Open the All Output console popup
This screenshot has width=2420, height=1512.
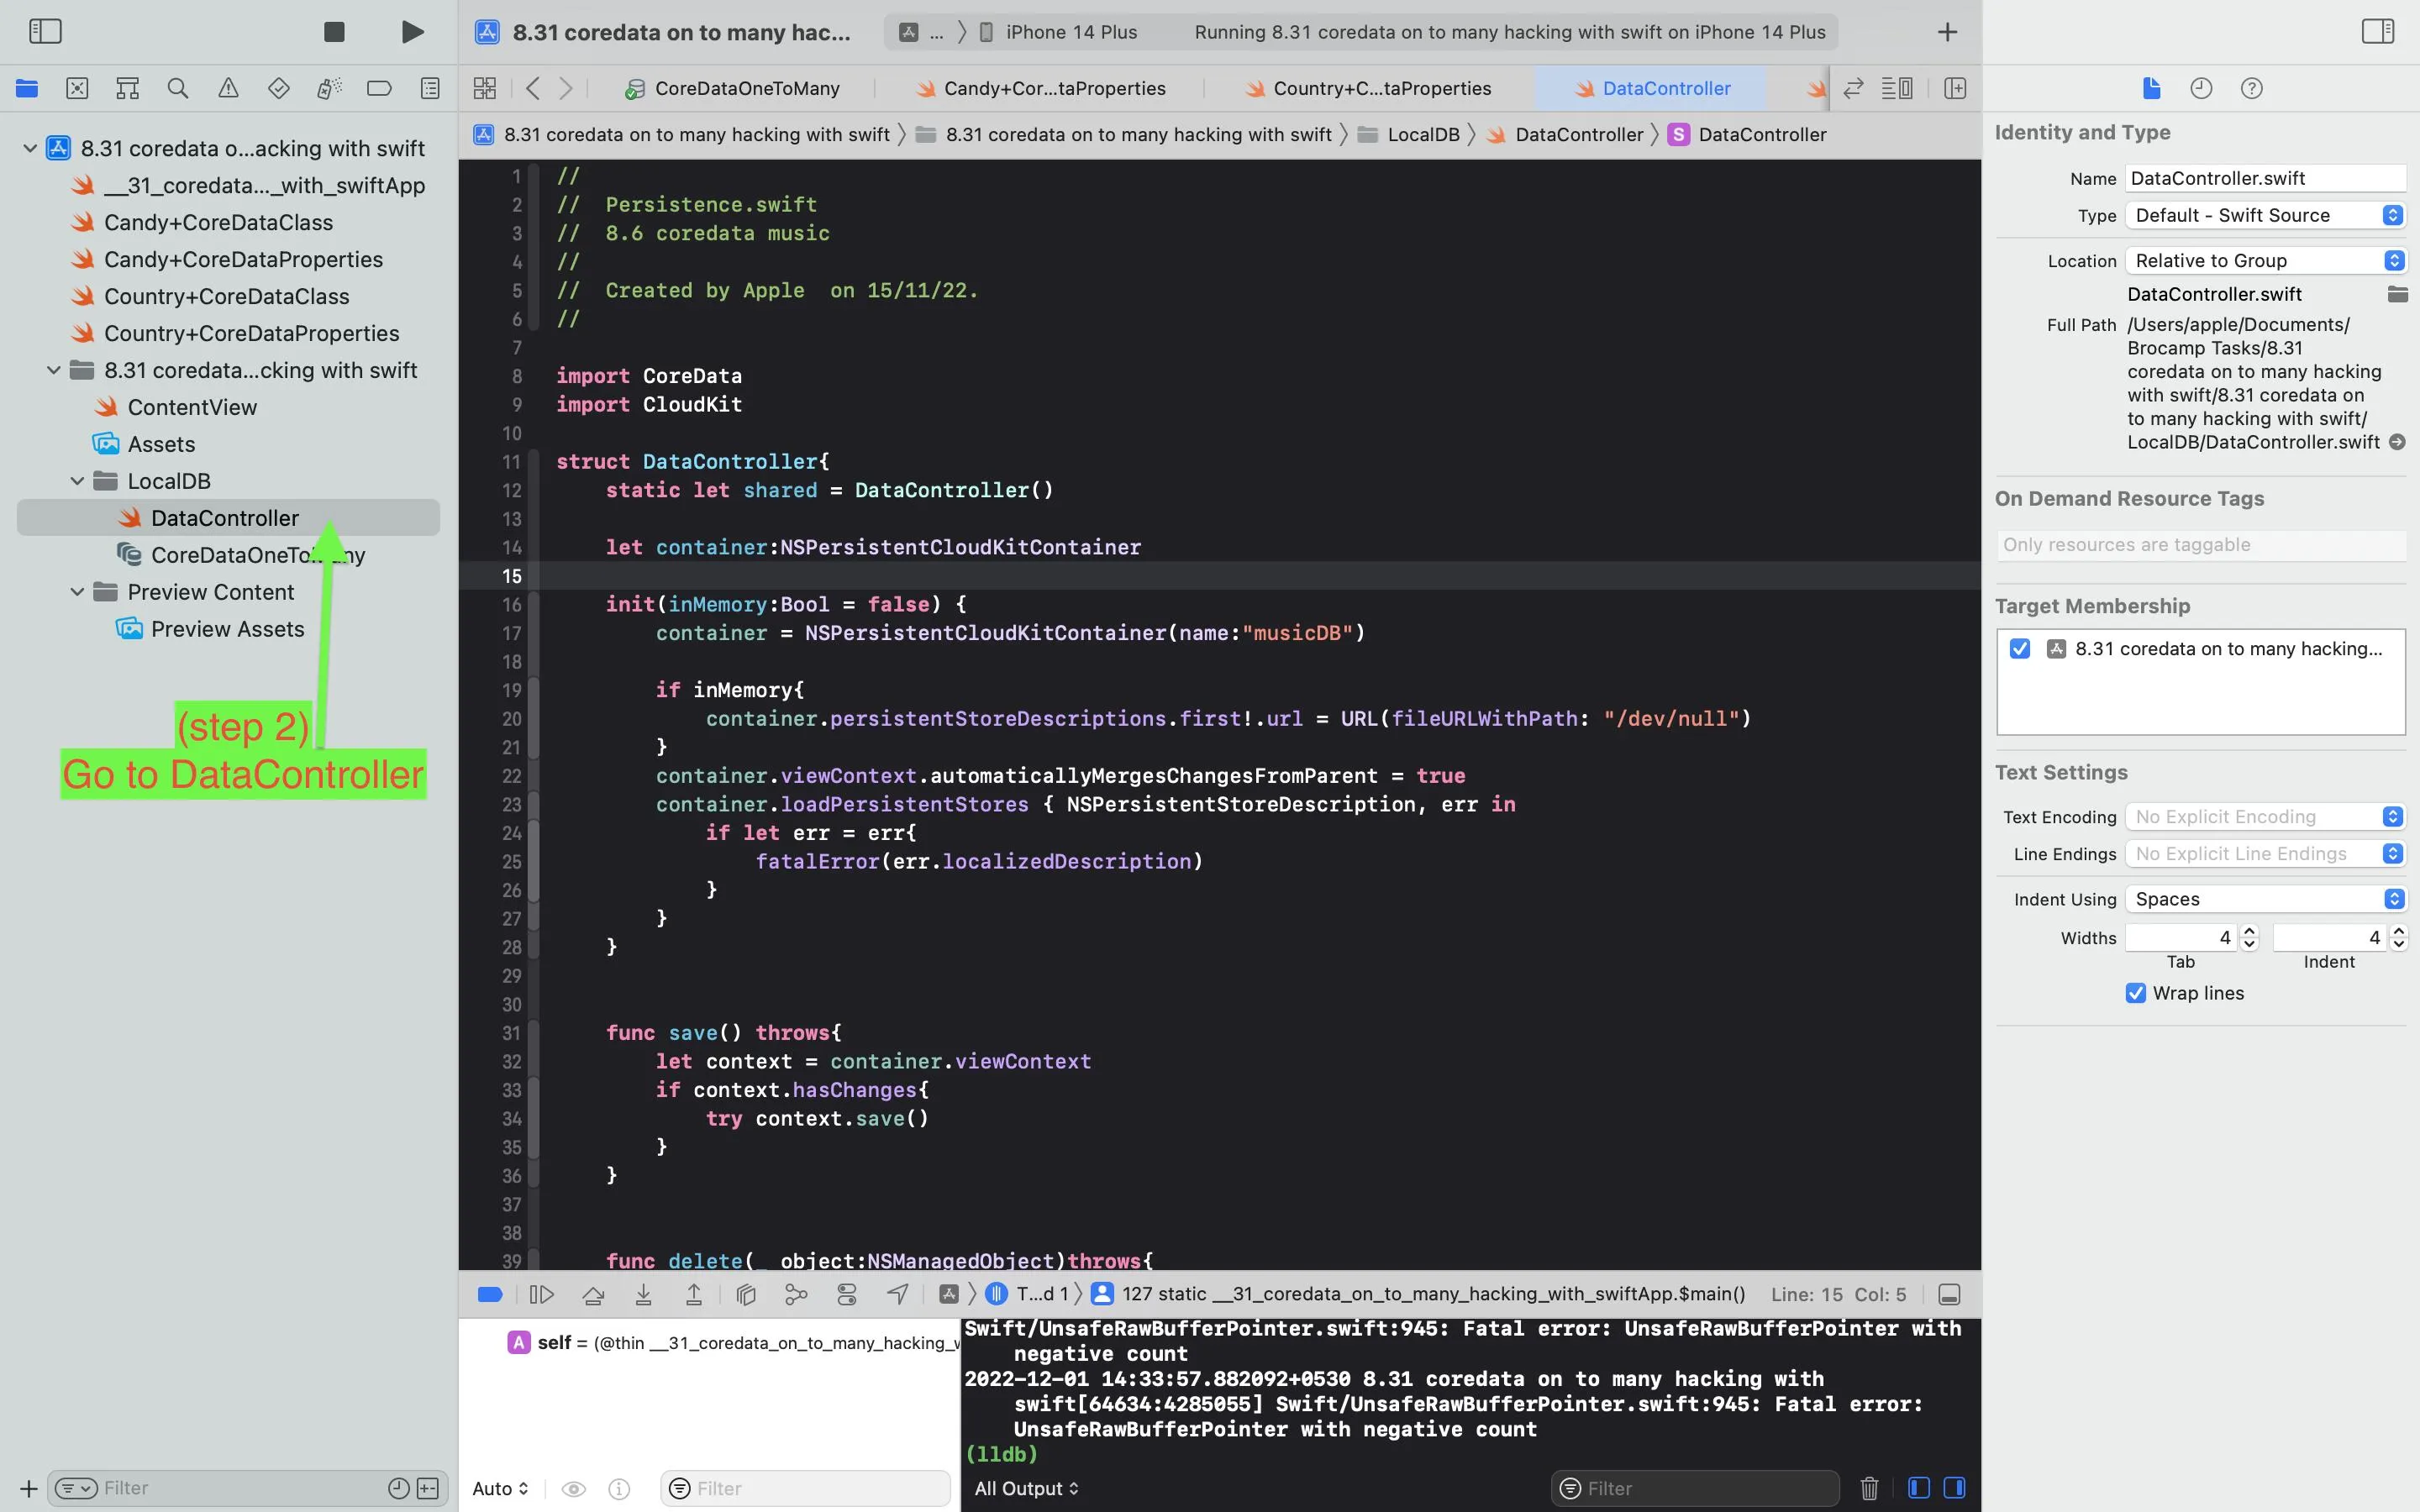tap(1026, 1488)
